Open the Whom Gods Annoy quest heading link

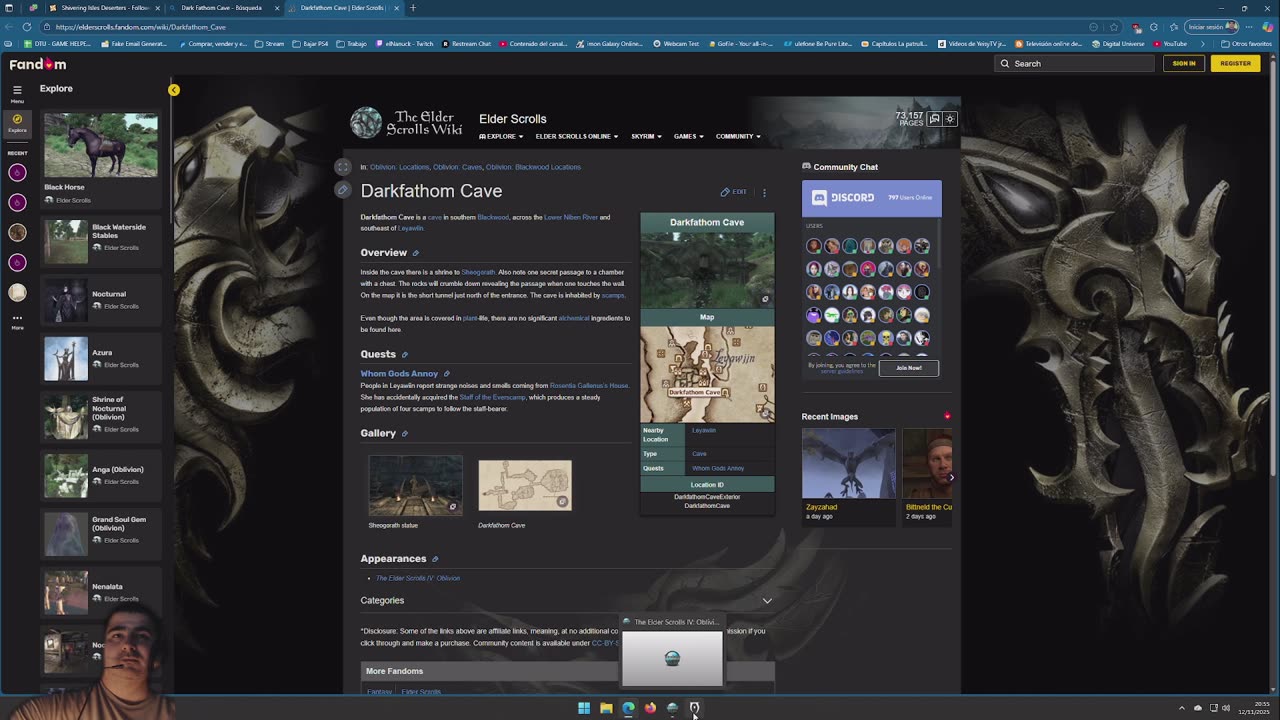(399, 374)
